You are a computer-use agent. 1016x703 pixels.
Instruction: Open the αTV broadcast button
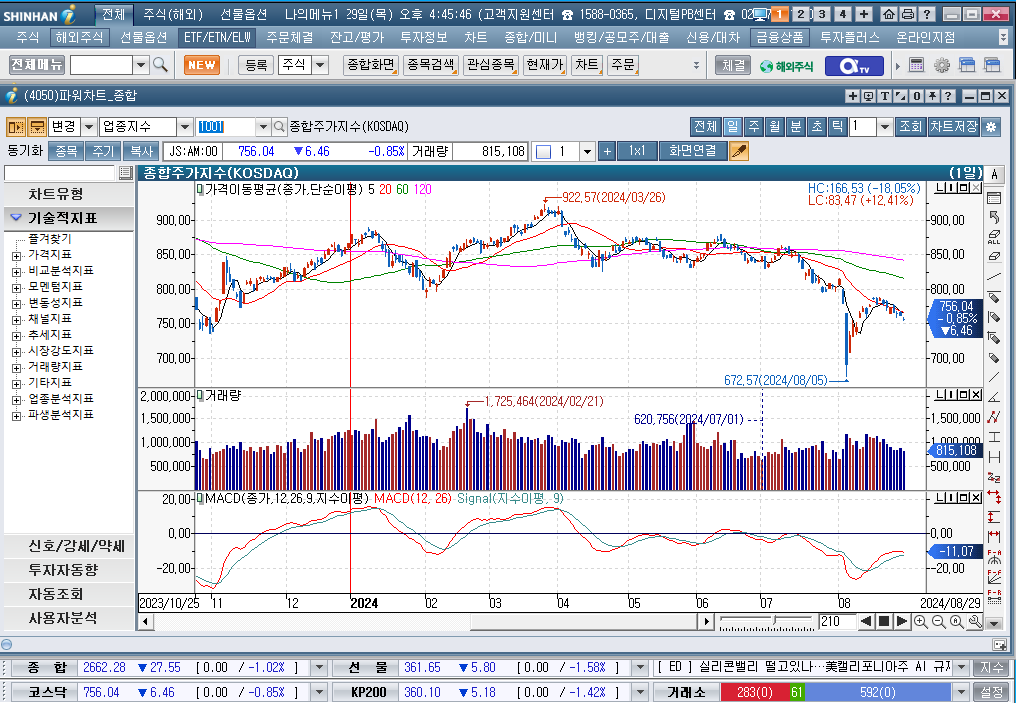point(854,65)
